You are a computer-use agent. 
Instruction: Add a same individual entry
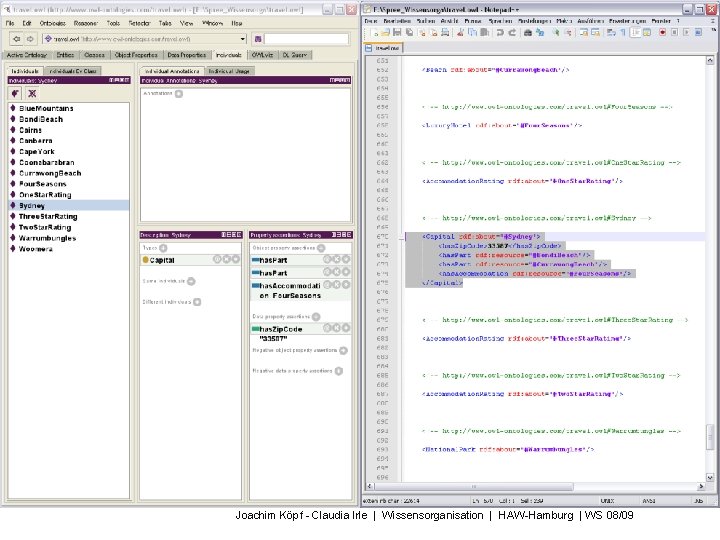coord(191,281)
